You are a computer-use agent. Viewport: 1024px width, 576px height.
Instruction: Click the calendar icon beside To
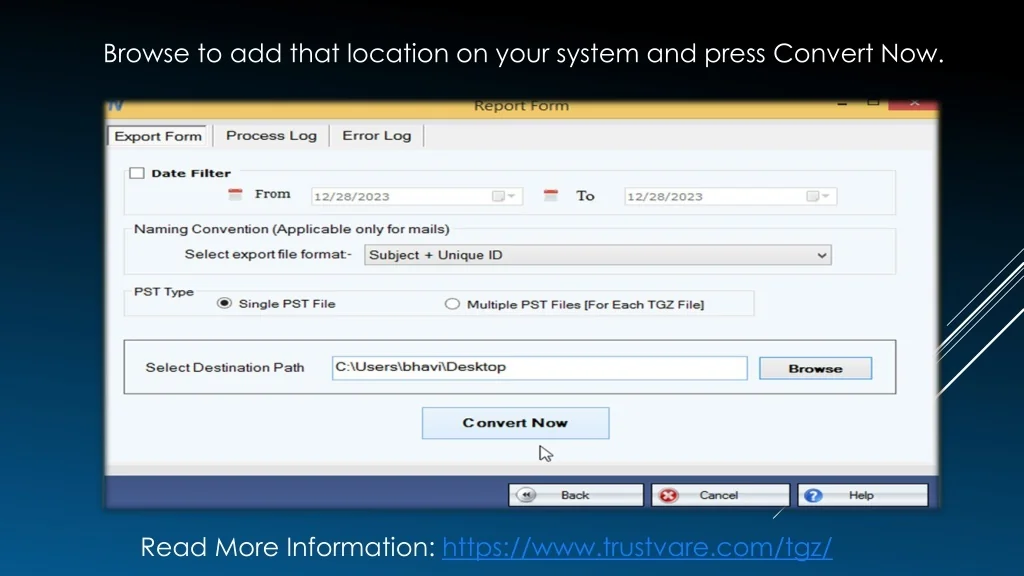[549, 196]
